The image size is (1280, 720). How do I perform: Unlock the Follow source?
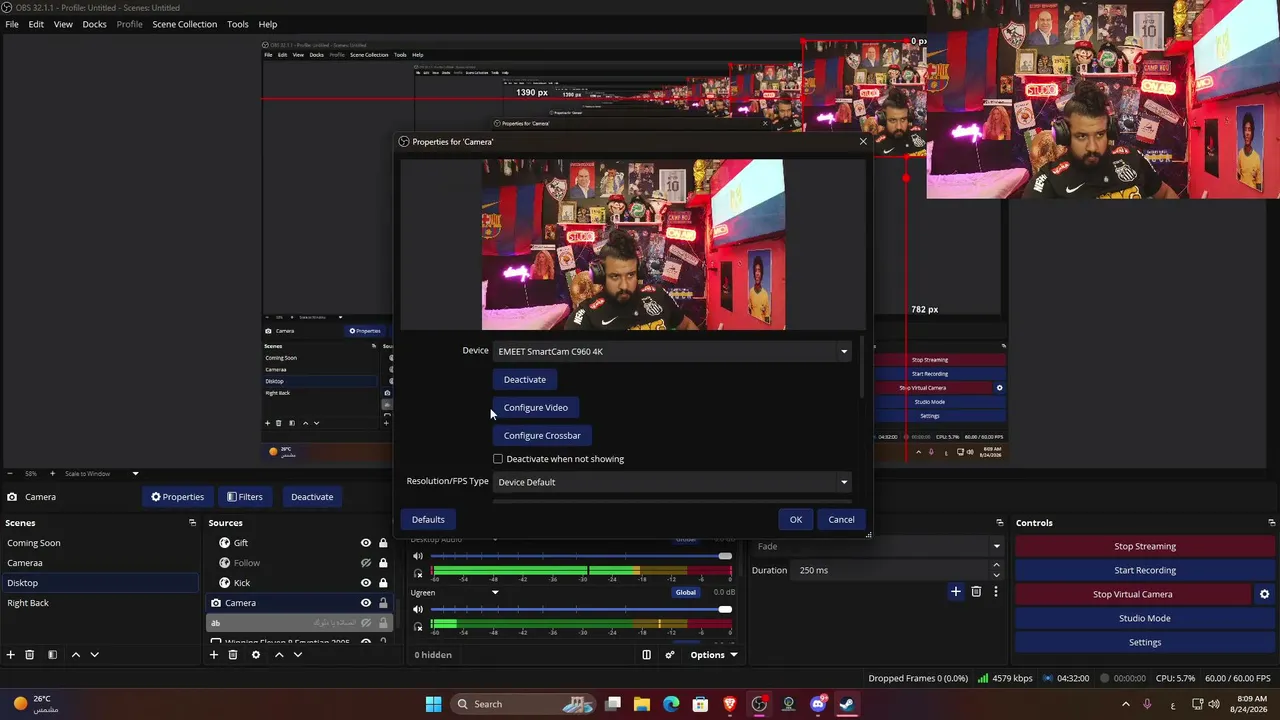click(383, 563)
